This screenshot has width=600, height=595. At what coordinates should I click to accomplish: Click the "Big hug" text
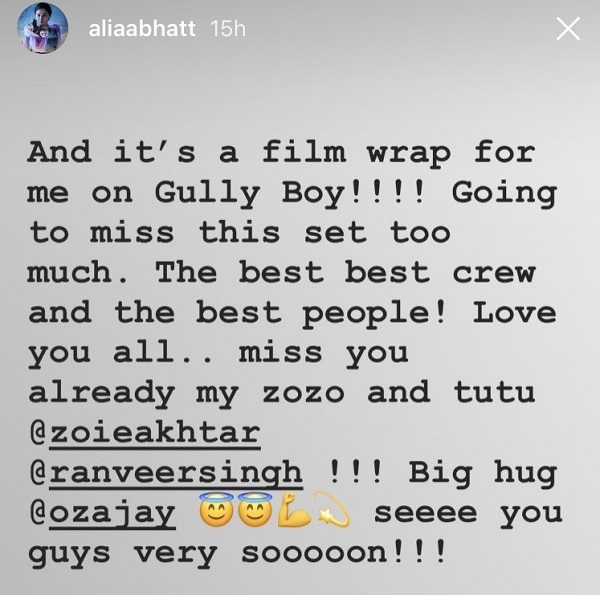click(x=483, y=474)
